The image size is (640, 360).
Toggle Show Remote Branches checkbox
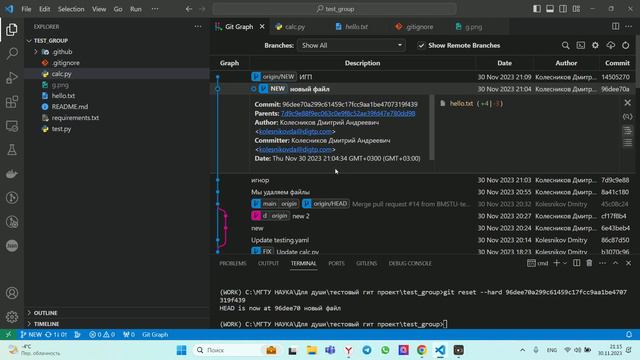421,45
